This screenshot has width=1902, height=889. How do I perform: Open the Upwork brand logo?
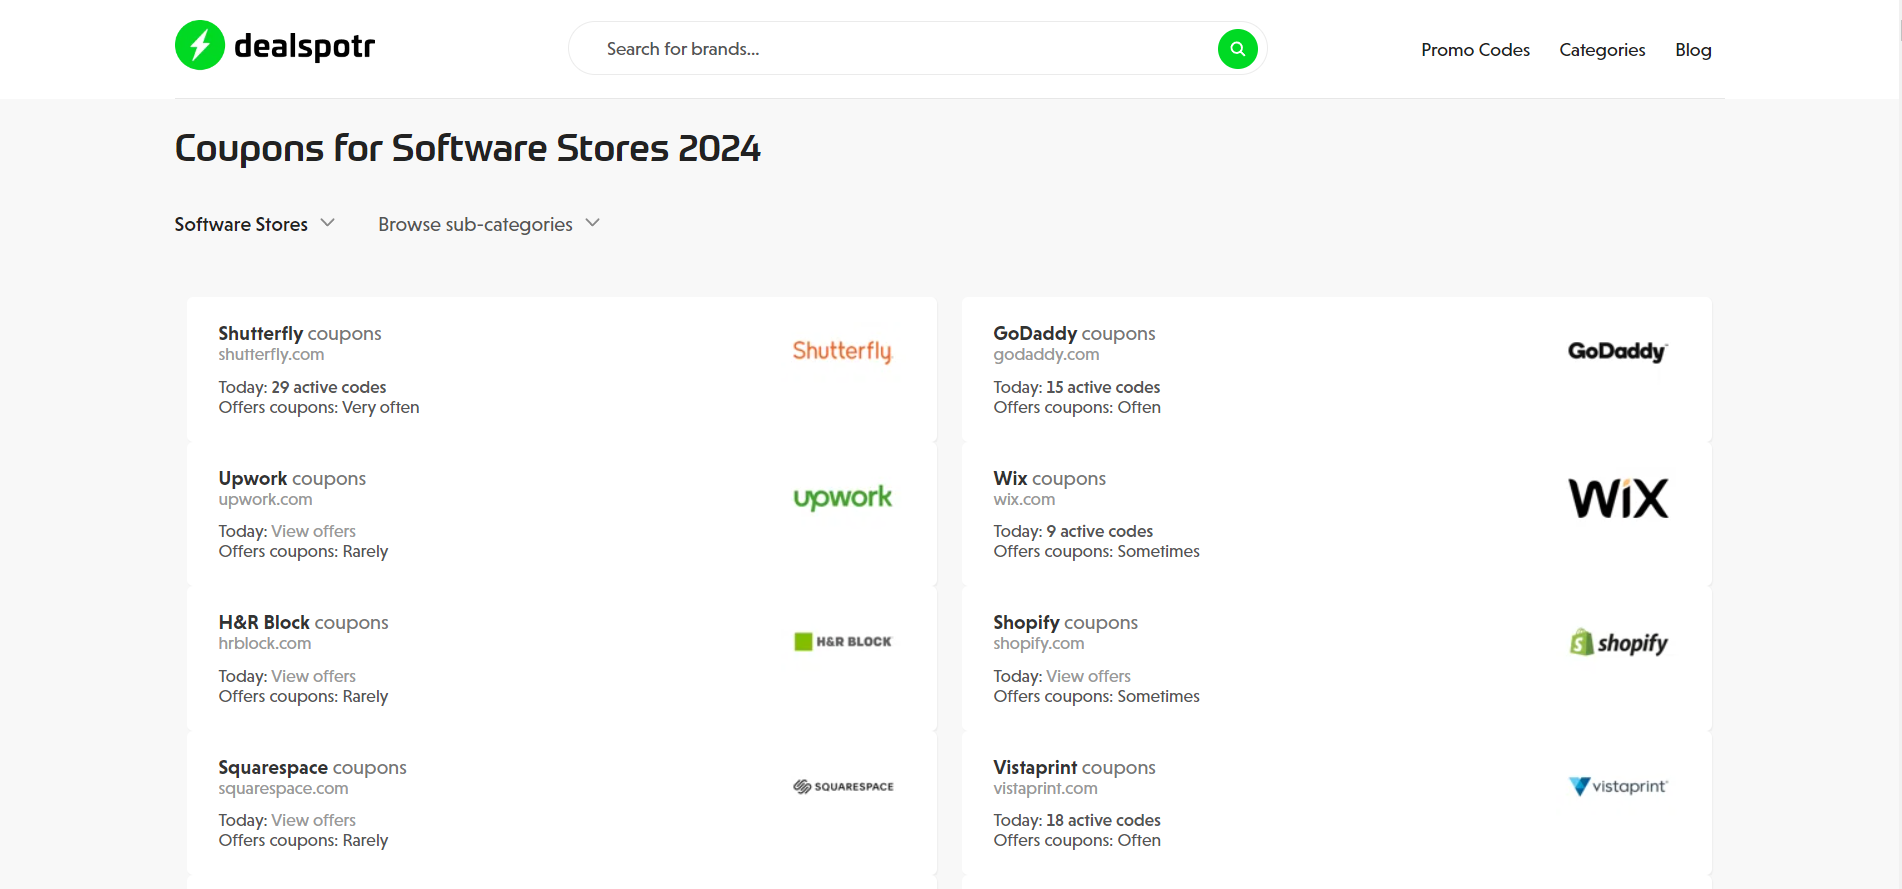(x=842, y=497)
